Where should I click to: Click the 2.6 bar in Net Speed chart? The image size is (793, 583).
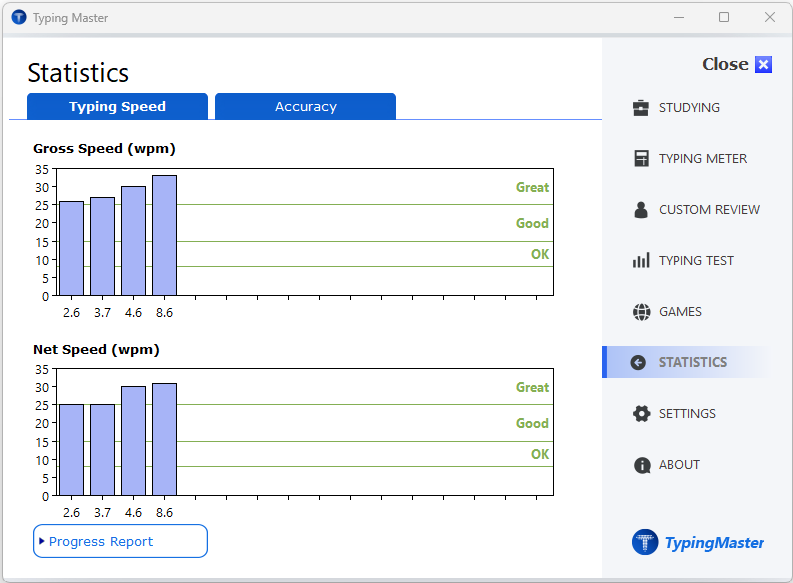pyautogui.click(x=71, y=450)
